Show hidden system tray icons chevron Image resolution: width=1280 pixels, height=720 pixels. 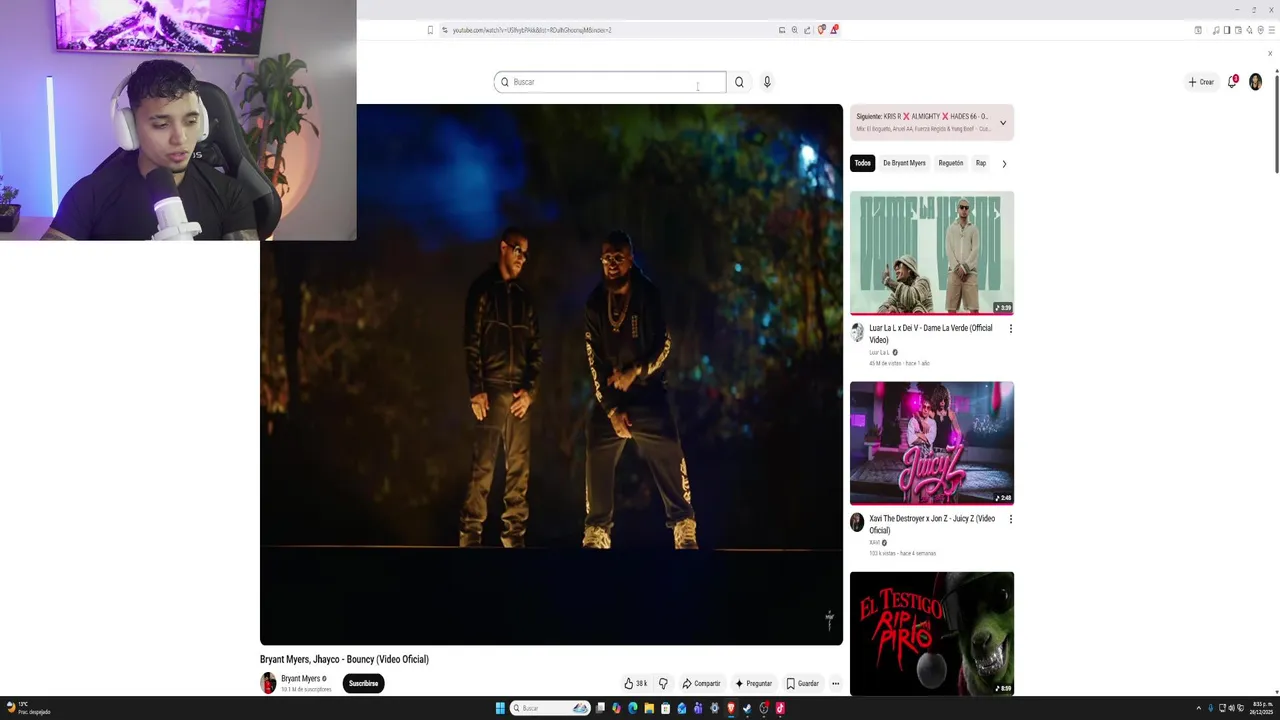(1199, 708)
